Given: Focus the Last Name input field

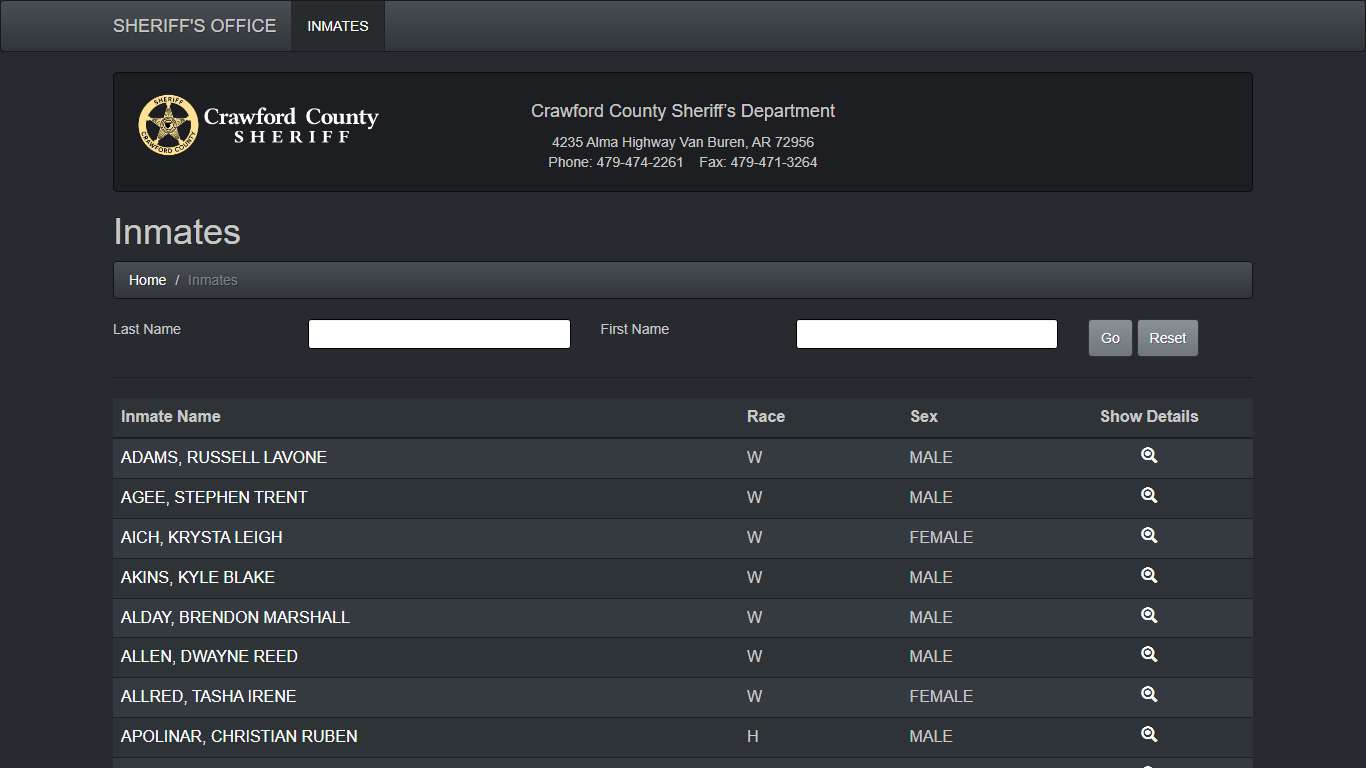Looking at the screenshot, I should coord(439,334).
